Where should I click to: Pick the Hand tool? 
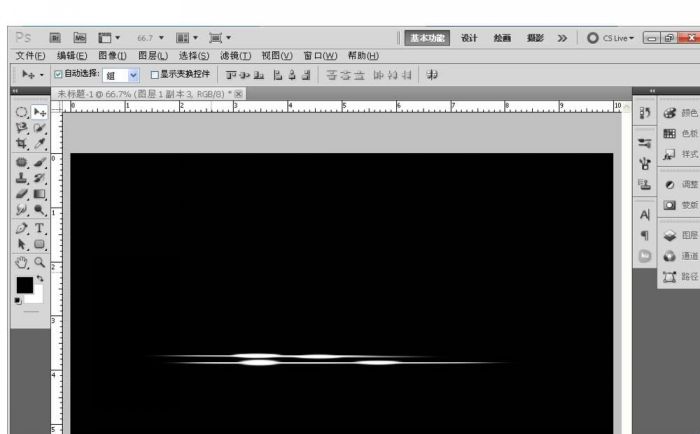22,263
